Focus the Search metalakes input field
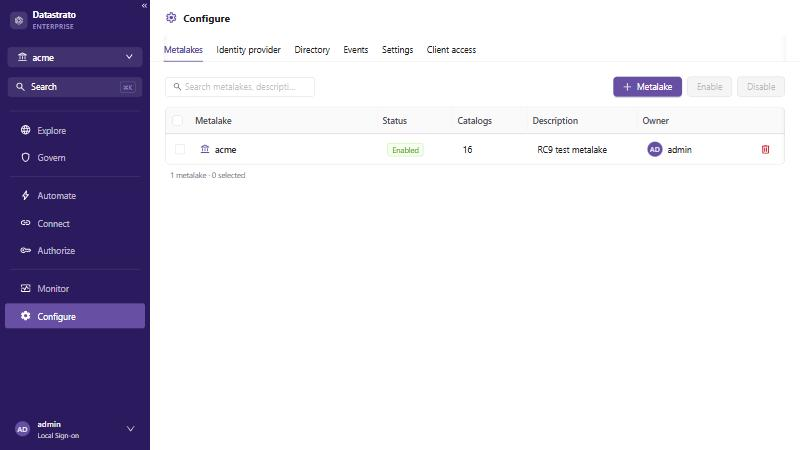Screen dimensions: 800x450 [x=240, y=87]
